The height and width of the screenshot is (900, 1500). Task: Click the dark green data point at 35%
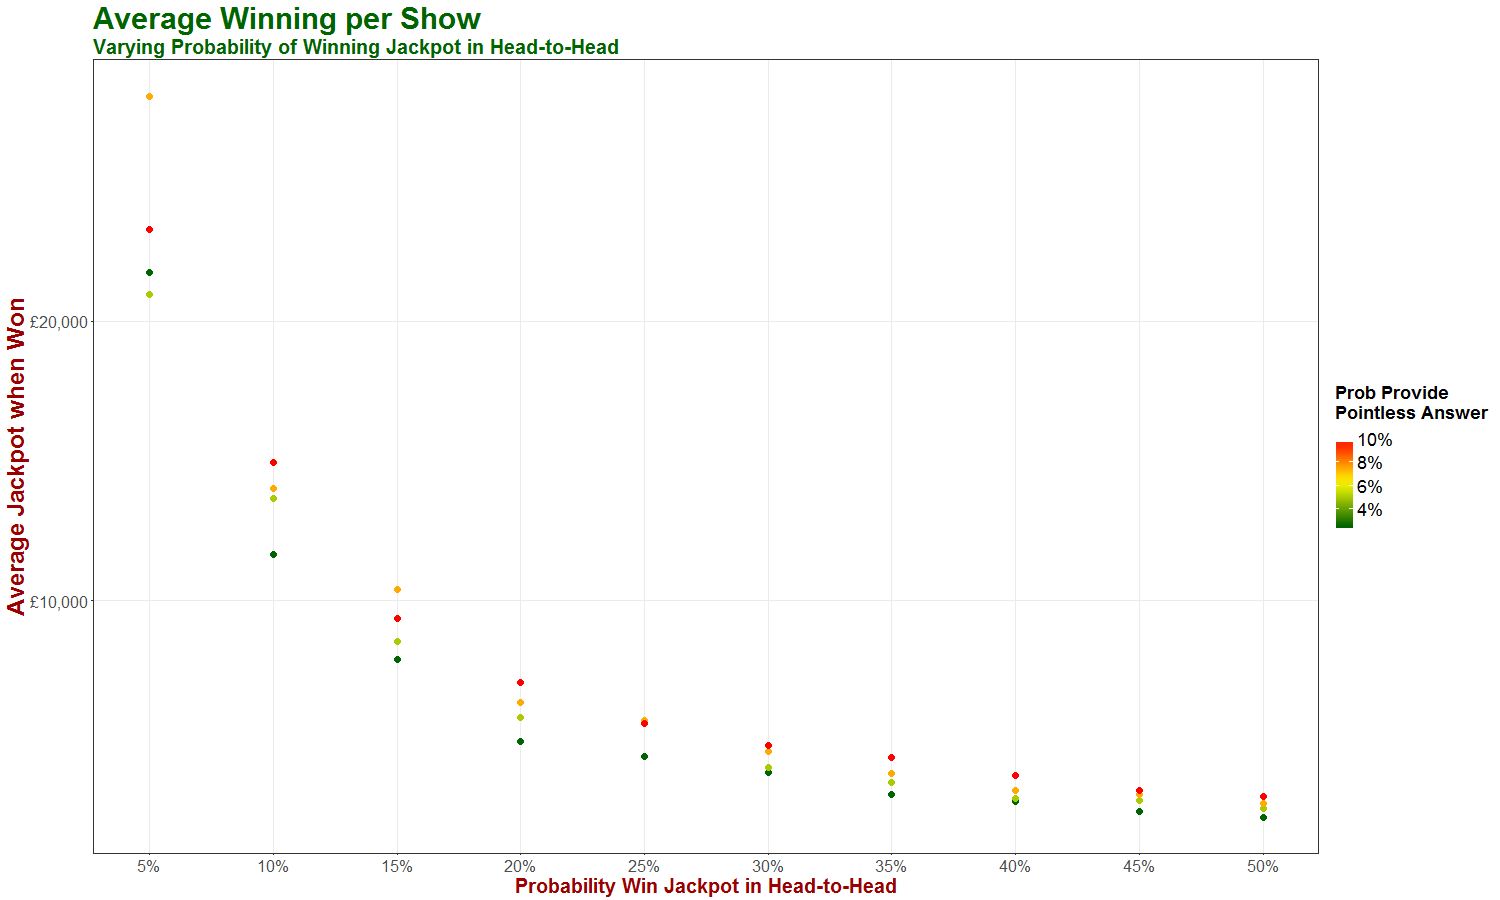[891, 795]
